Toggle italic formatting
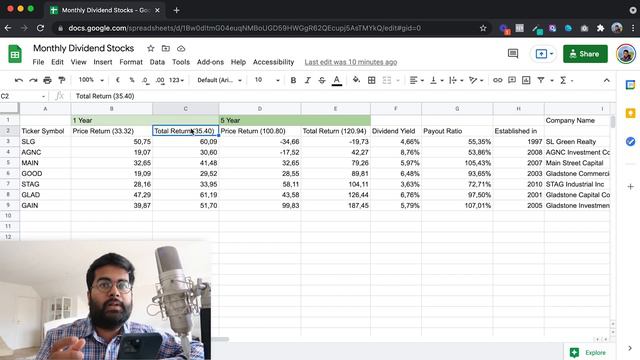 tap(307, 80)
